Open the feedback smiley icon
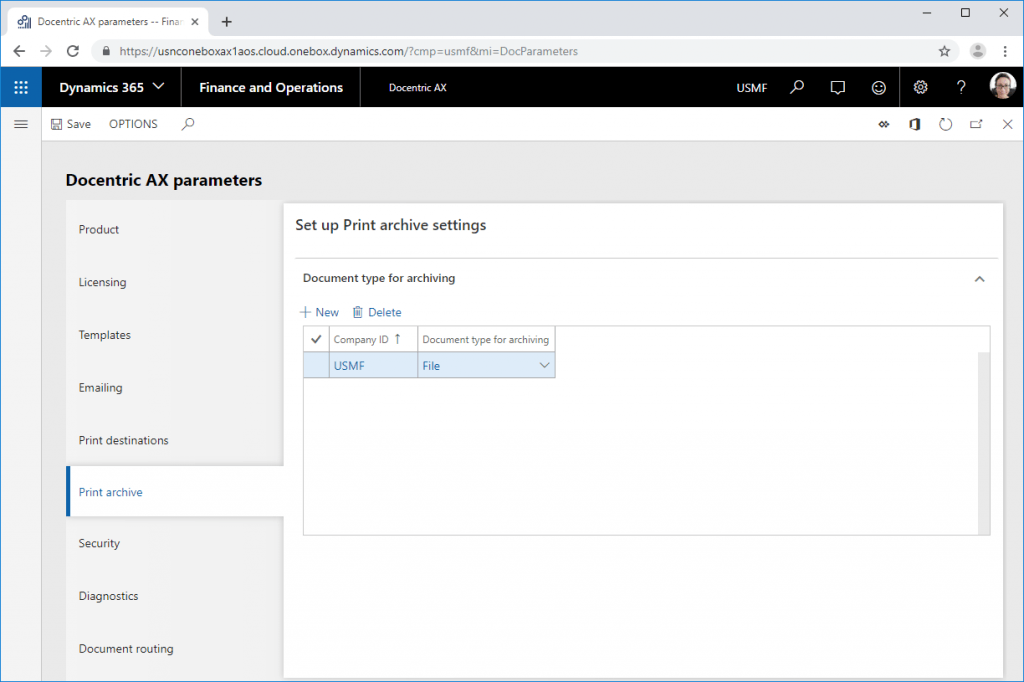This screenshot has height=682, width=1024. coord(879,87)
